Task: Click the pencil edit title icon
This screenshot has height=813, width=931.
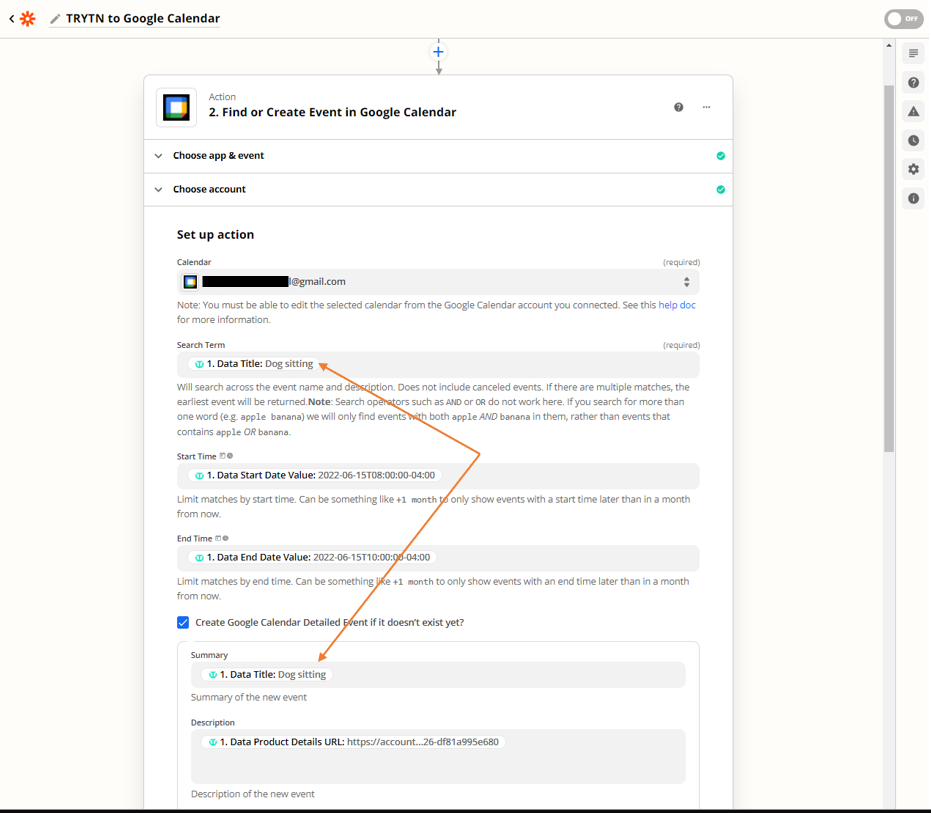Action: pos(55,19)
